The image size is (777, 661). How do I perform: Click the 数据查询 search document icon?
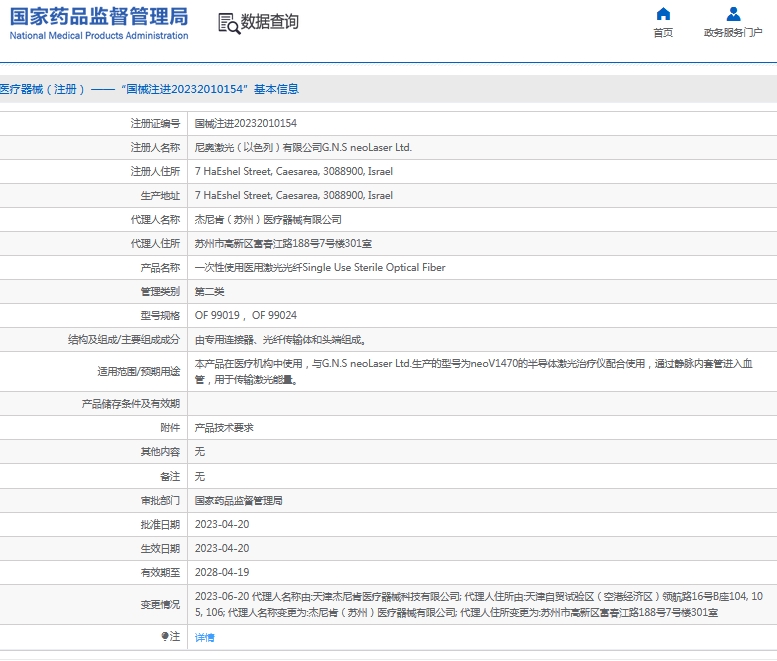(x=229, y=23)
